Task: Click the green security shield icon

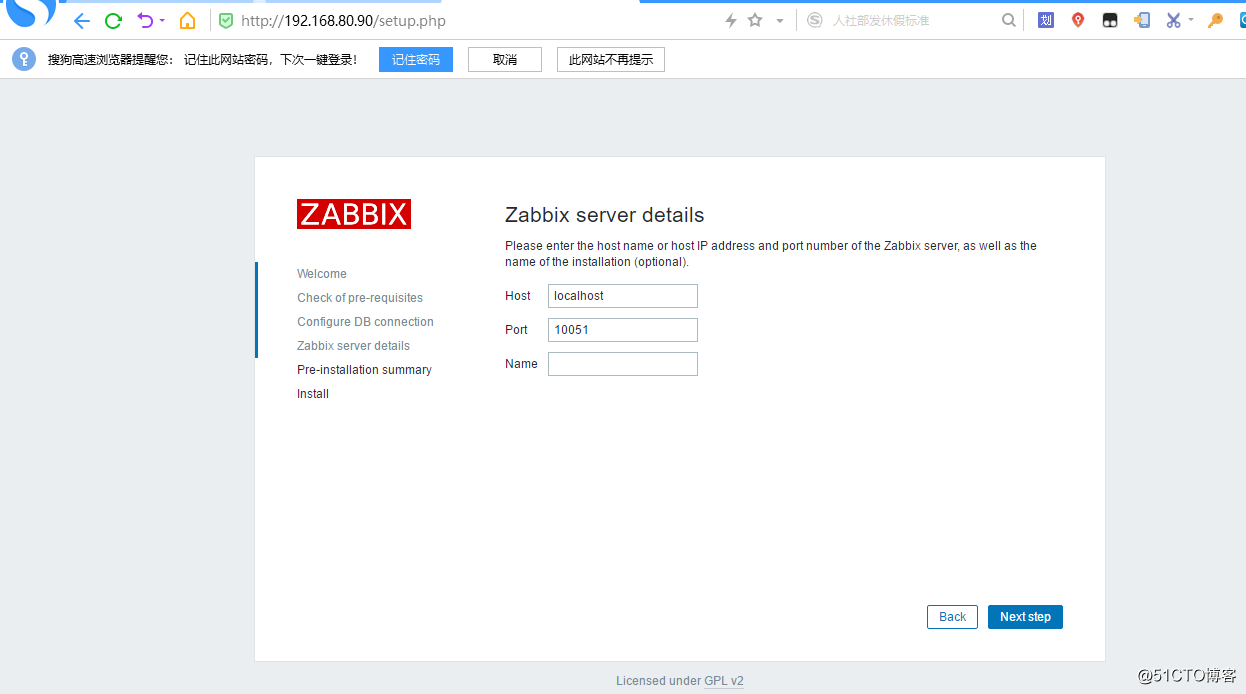Action: point(226,21)
